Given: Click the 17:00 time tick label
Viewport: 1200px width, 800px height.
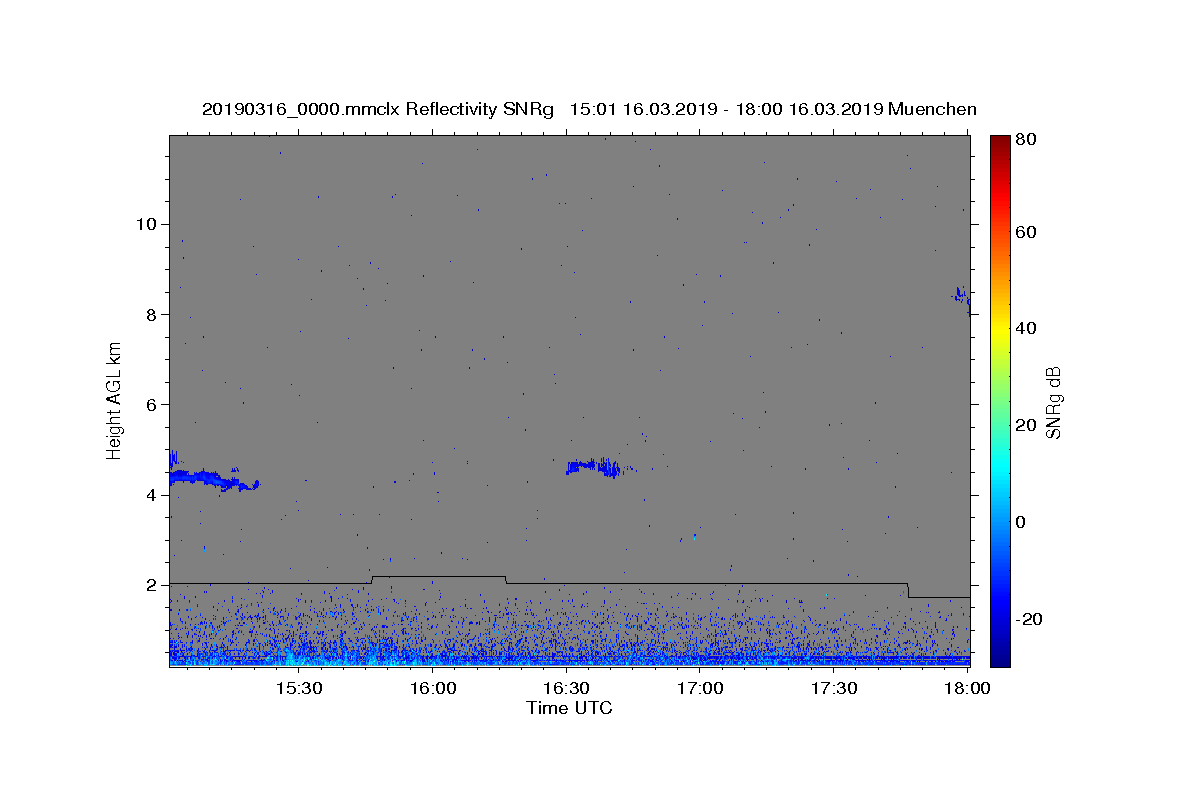Looking at the screenshot, I should click(x=700, y=689).
